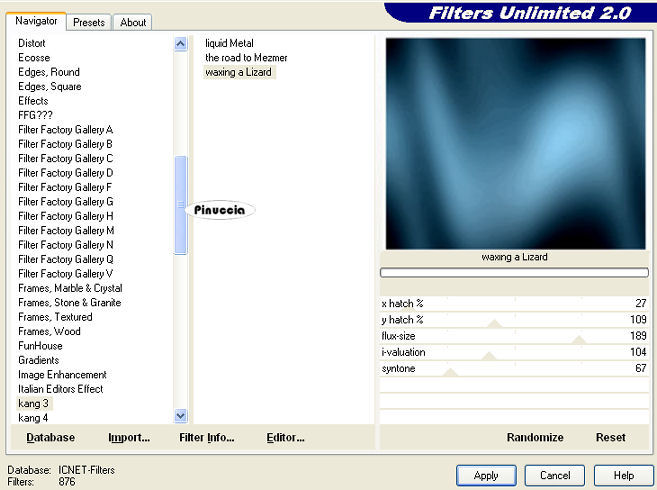Cancel the filter dialog

point(555,475)
